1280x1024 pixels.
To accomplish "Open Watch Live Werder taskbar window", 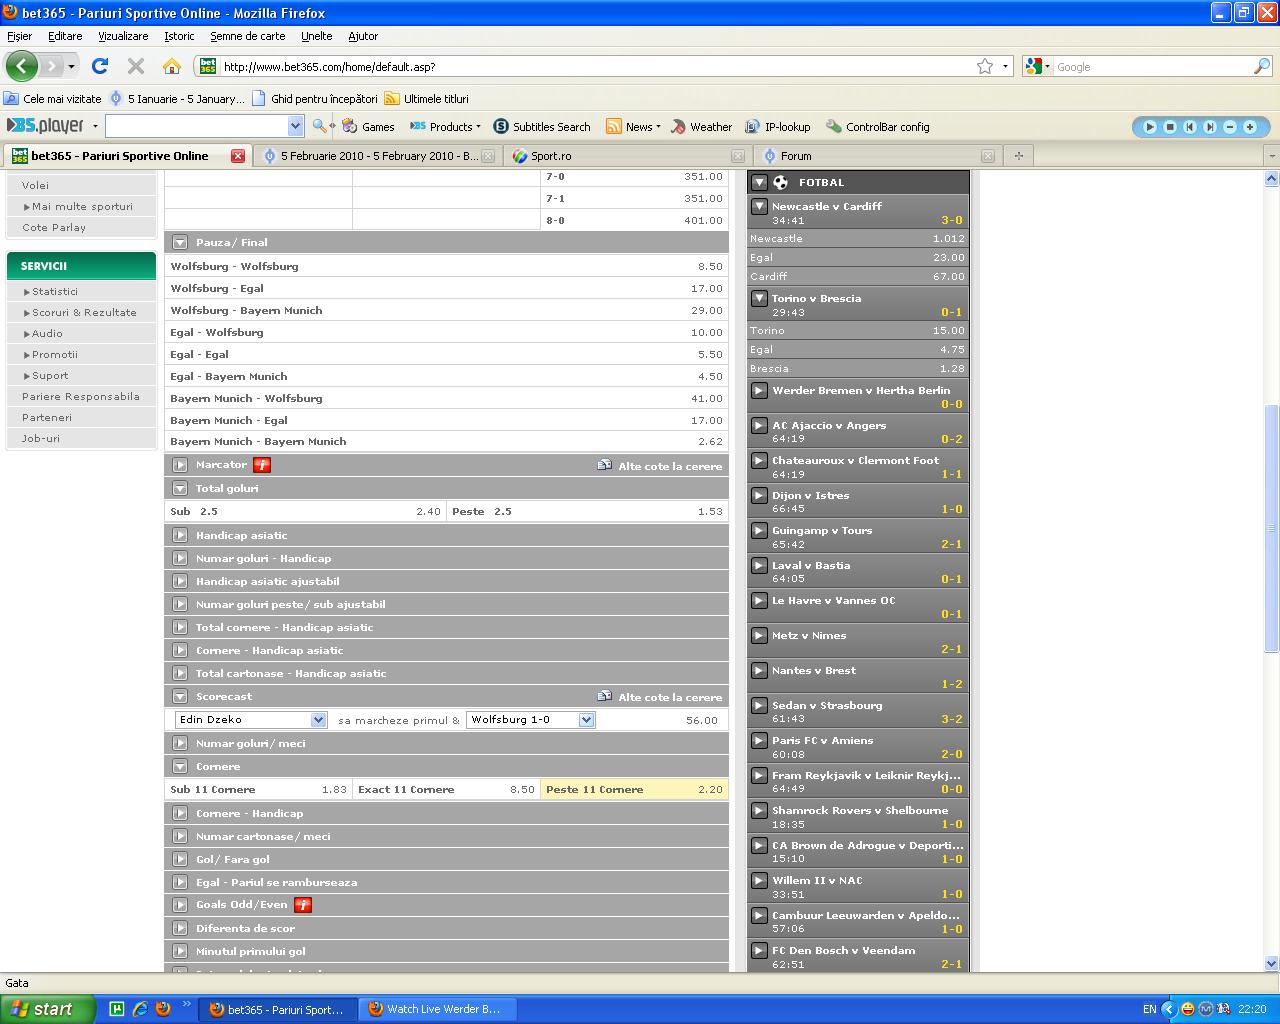I will click(x=438, y=1009).
